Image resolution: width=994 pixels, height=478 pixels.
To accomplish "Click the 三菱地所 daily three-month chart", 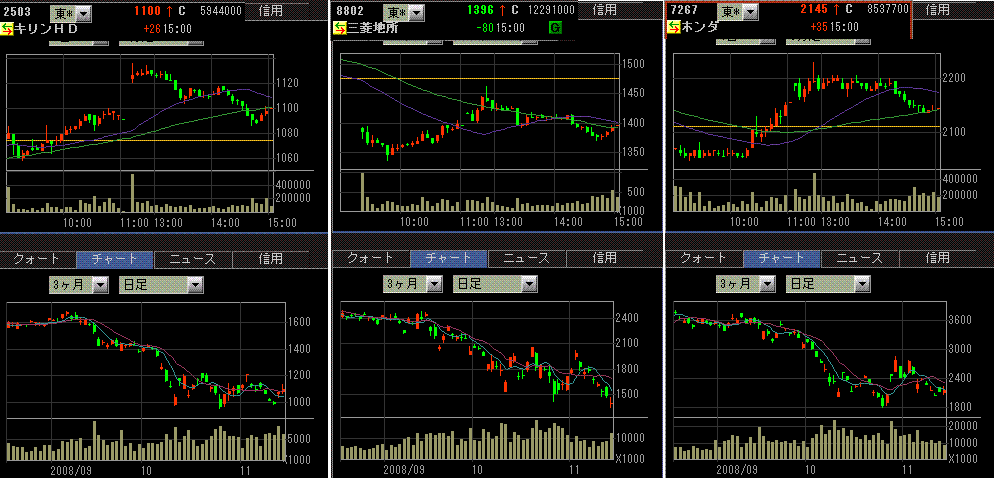I will point(477,359).
